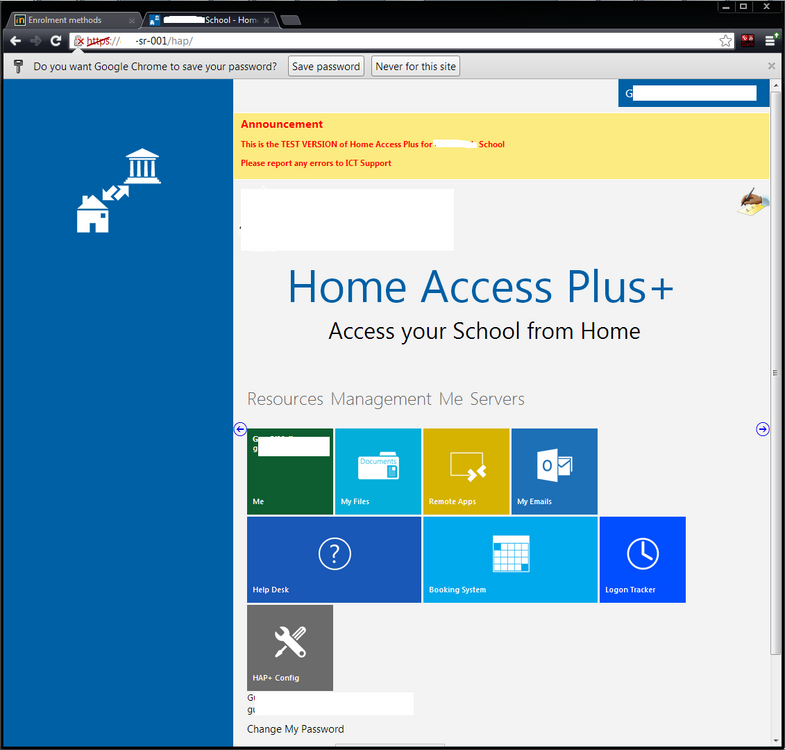Click the right carousel arrow
The width and height of the screenshot is (785, 750).
(x=762, y=429)
